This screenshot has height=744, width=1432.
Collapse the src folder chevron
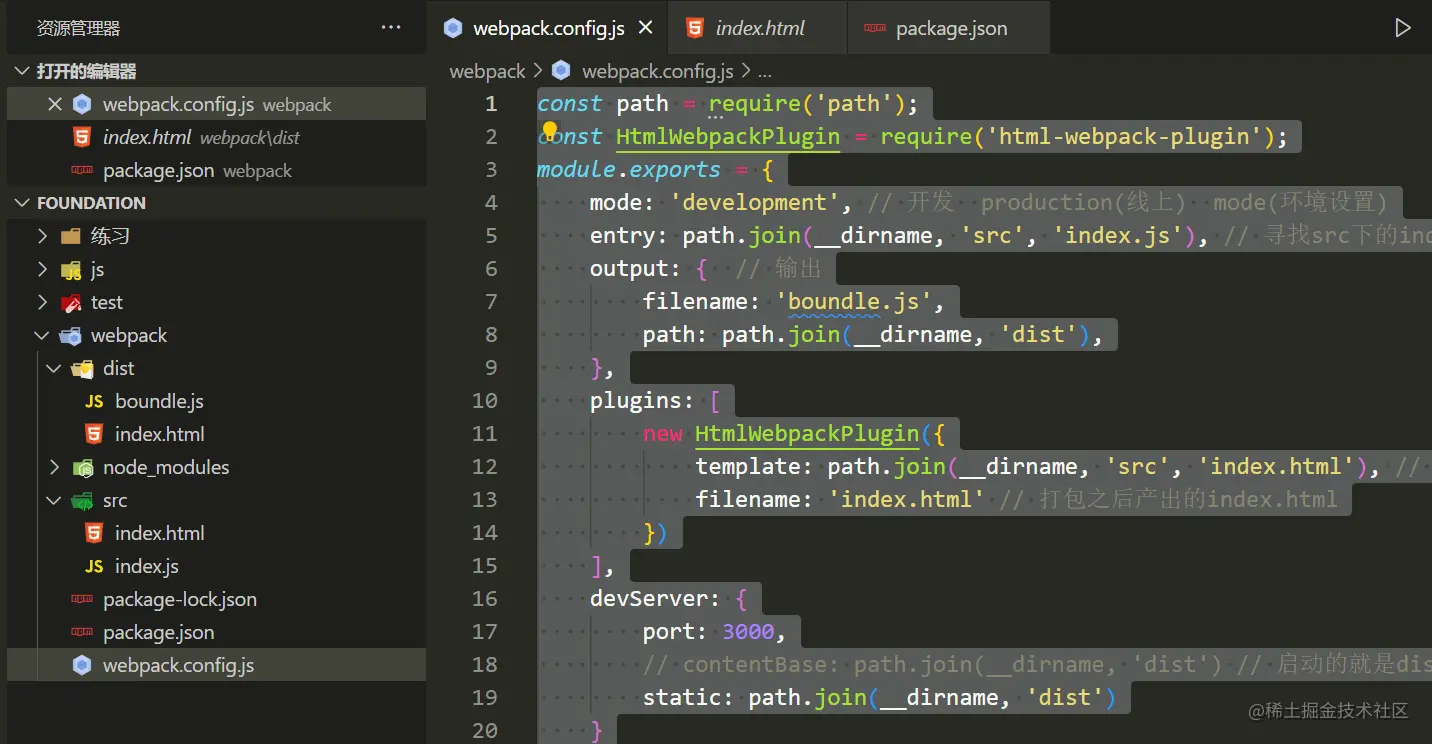pyautogui.click(x=54, y=501)
